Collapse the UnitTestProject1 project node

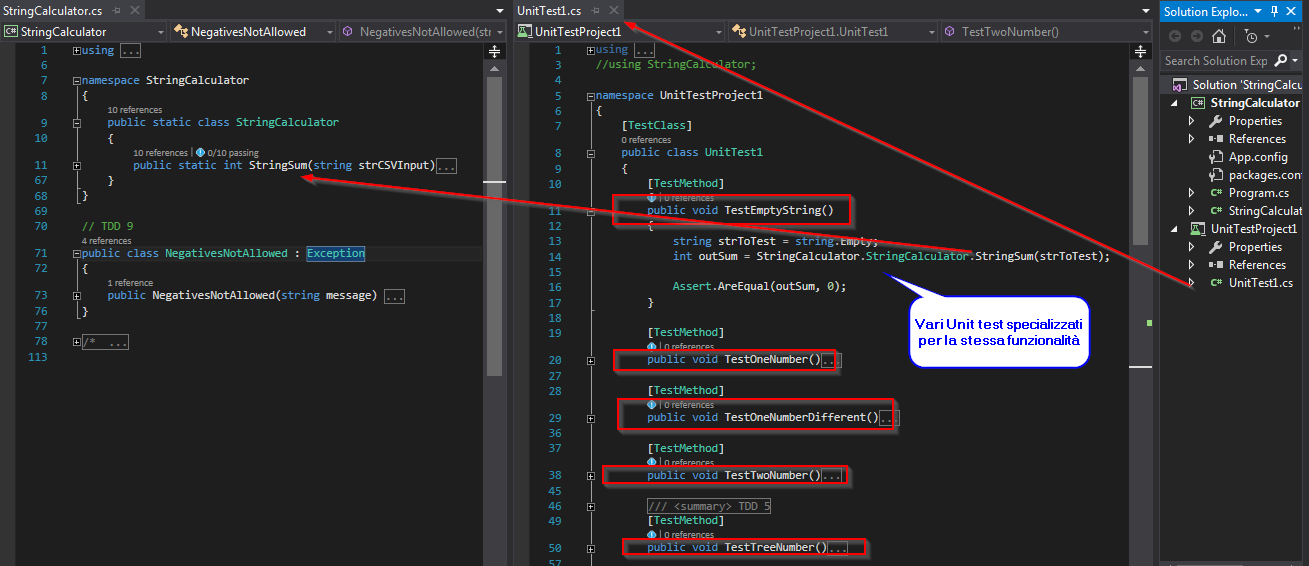[1176, 229]
